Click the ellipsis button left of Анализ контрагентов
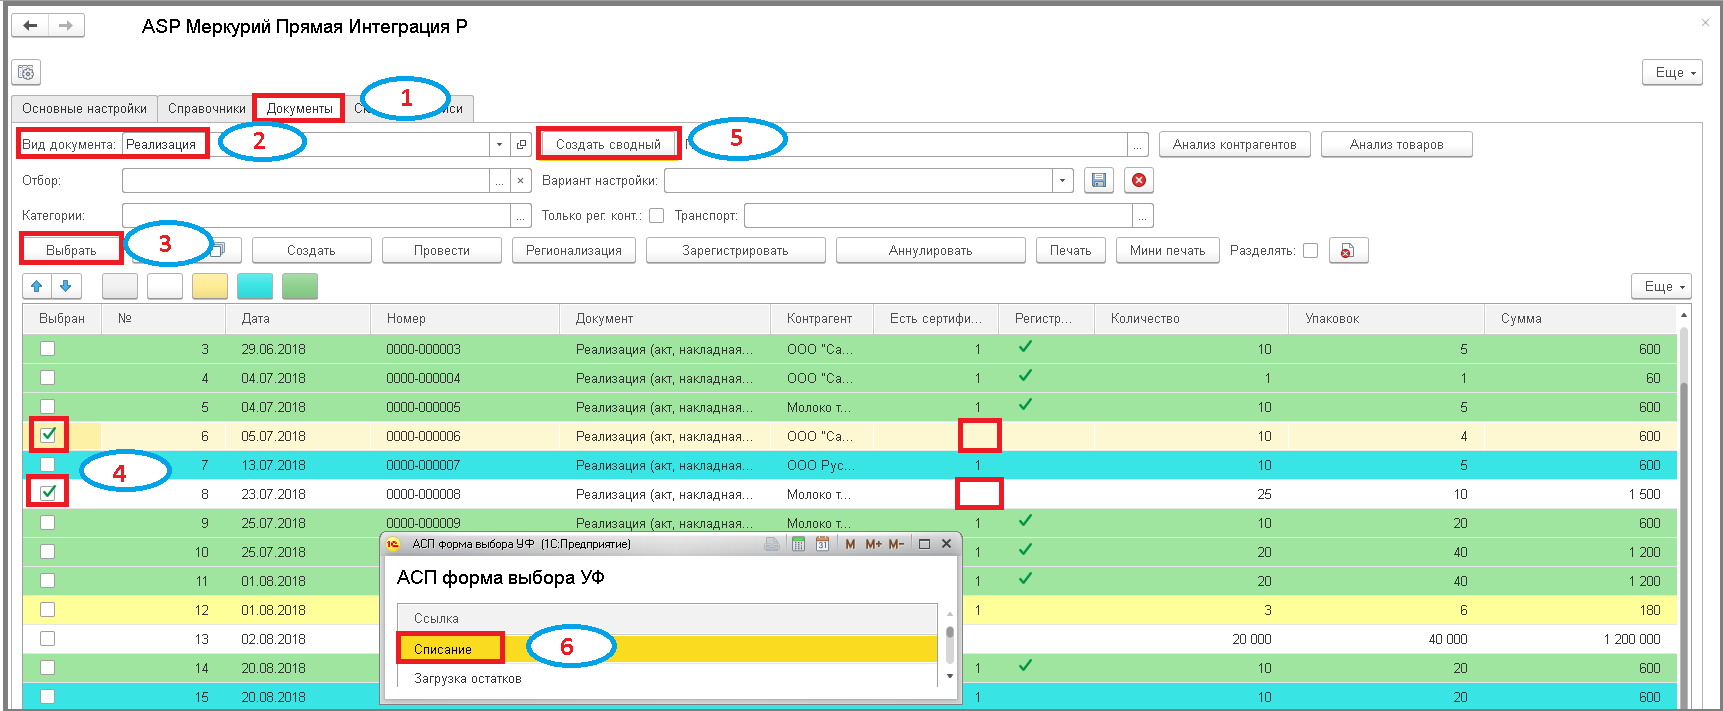Screen dimensions: 1723x711 1138,144
